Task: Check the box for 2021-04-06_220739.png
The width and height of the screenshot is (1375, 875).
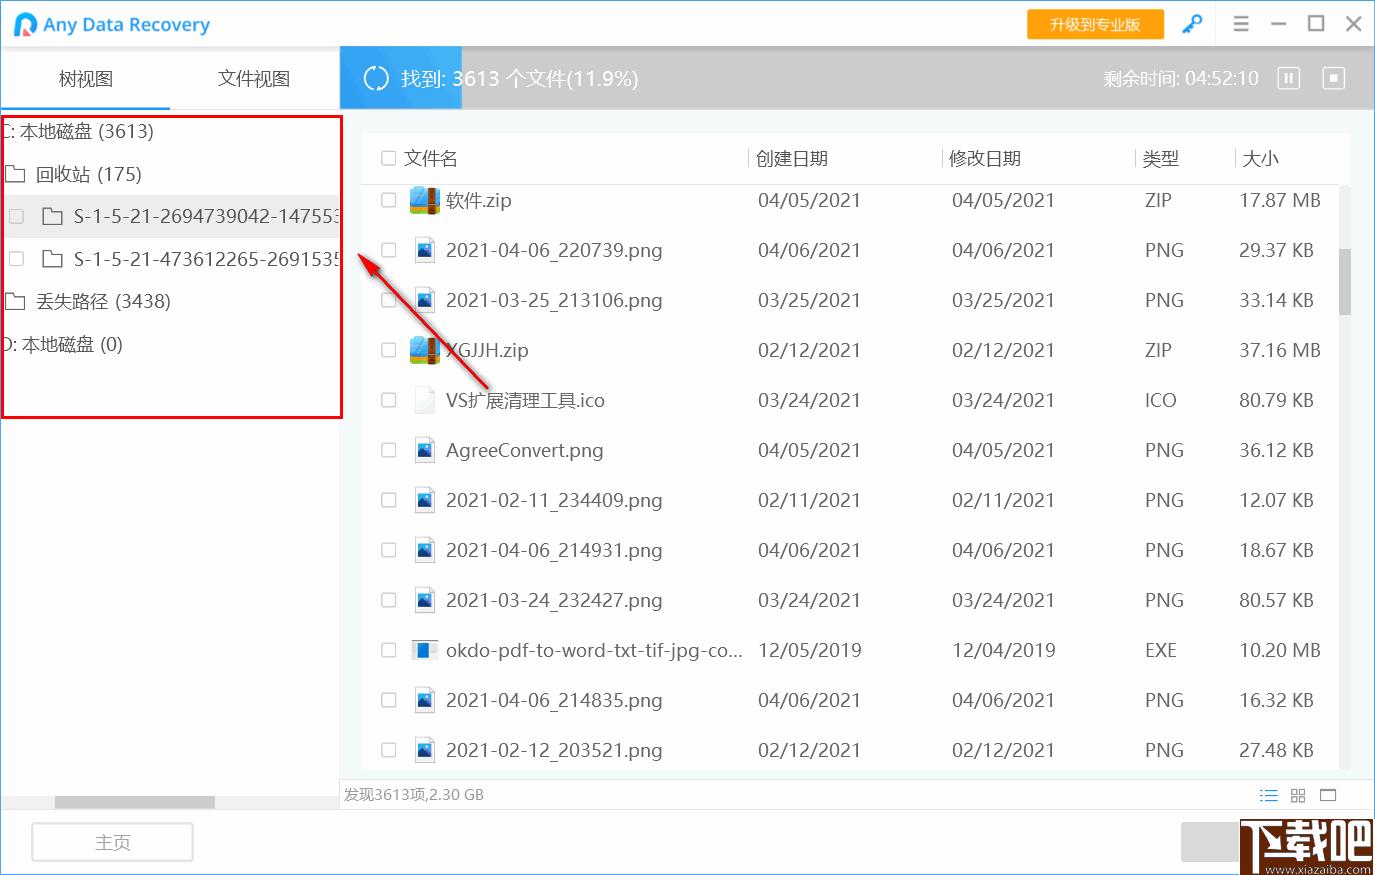Action: click(x=389, y=250)
